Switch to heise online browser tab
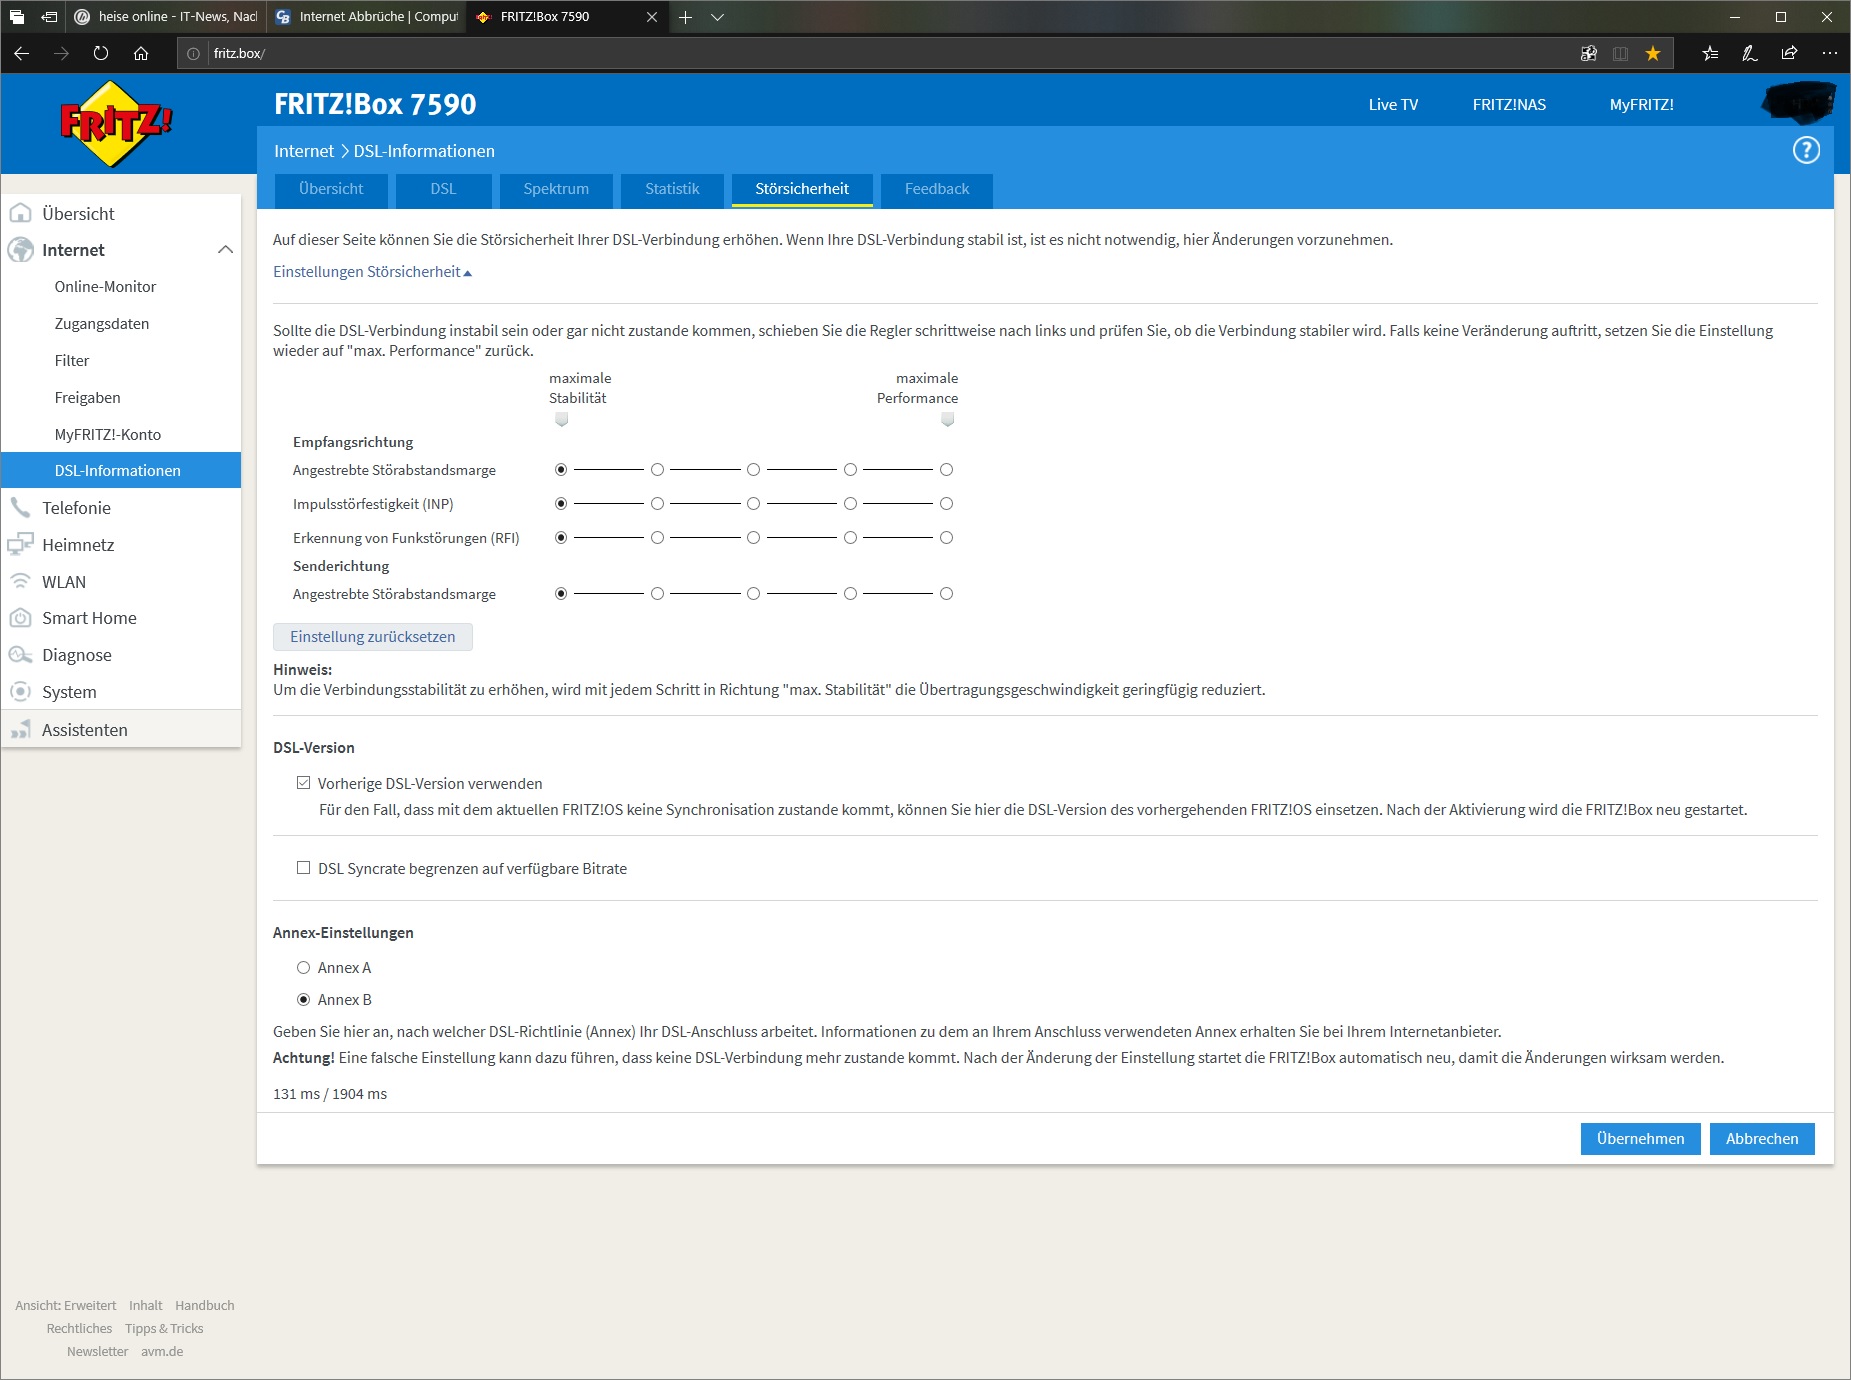The image size is (1851, 1380). [165, 17]
